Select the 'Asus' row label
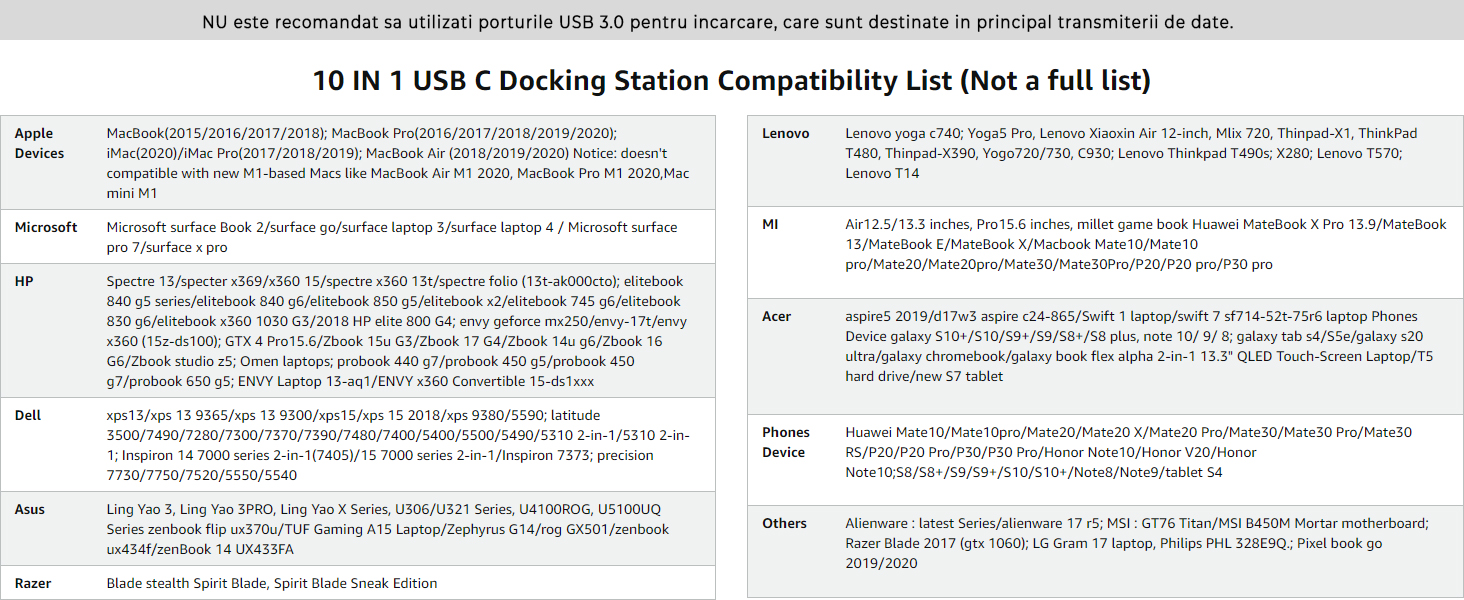 30,509
